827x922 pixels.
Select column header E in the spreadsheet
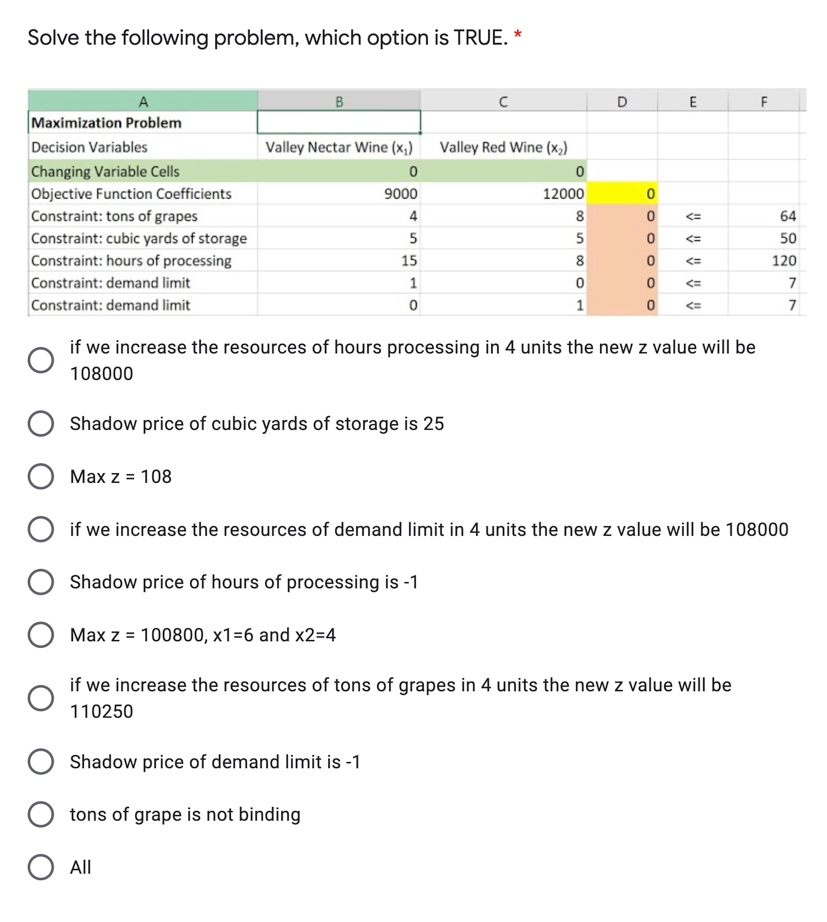click(x=693, y=100)
